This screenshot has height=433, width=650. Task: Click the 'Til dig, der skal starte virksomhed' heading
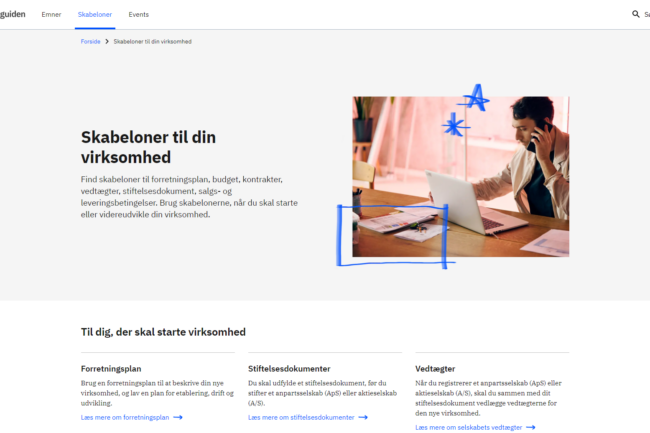(163, 331)
